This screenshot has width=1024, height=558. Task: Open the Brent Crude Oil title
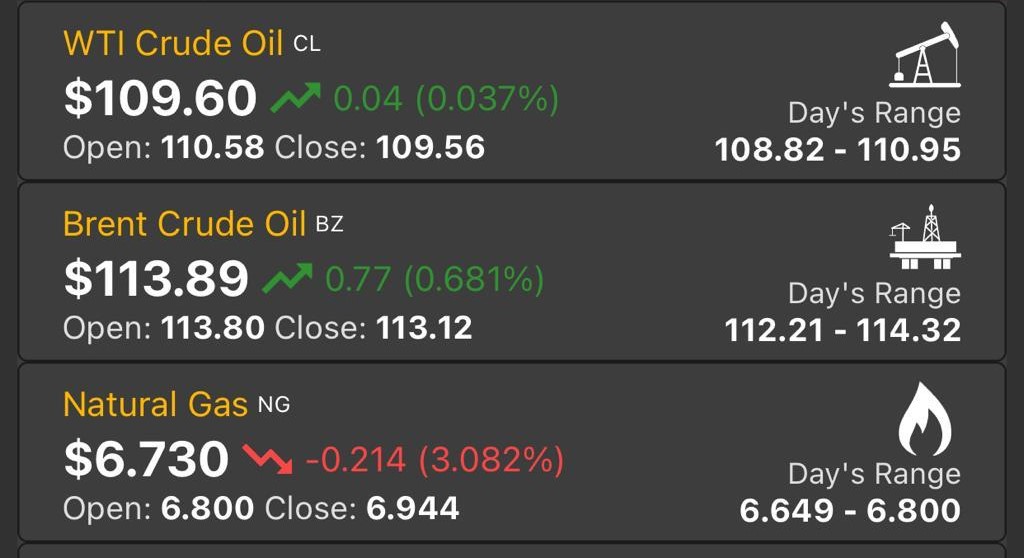(185, 224)
